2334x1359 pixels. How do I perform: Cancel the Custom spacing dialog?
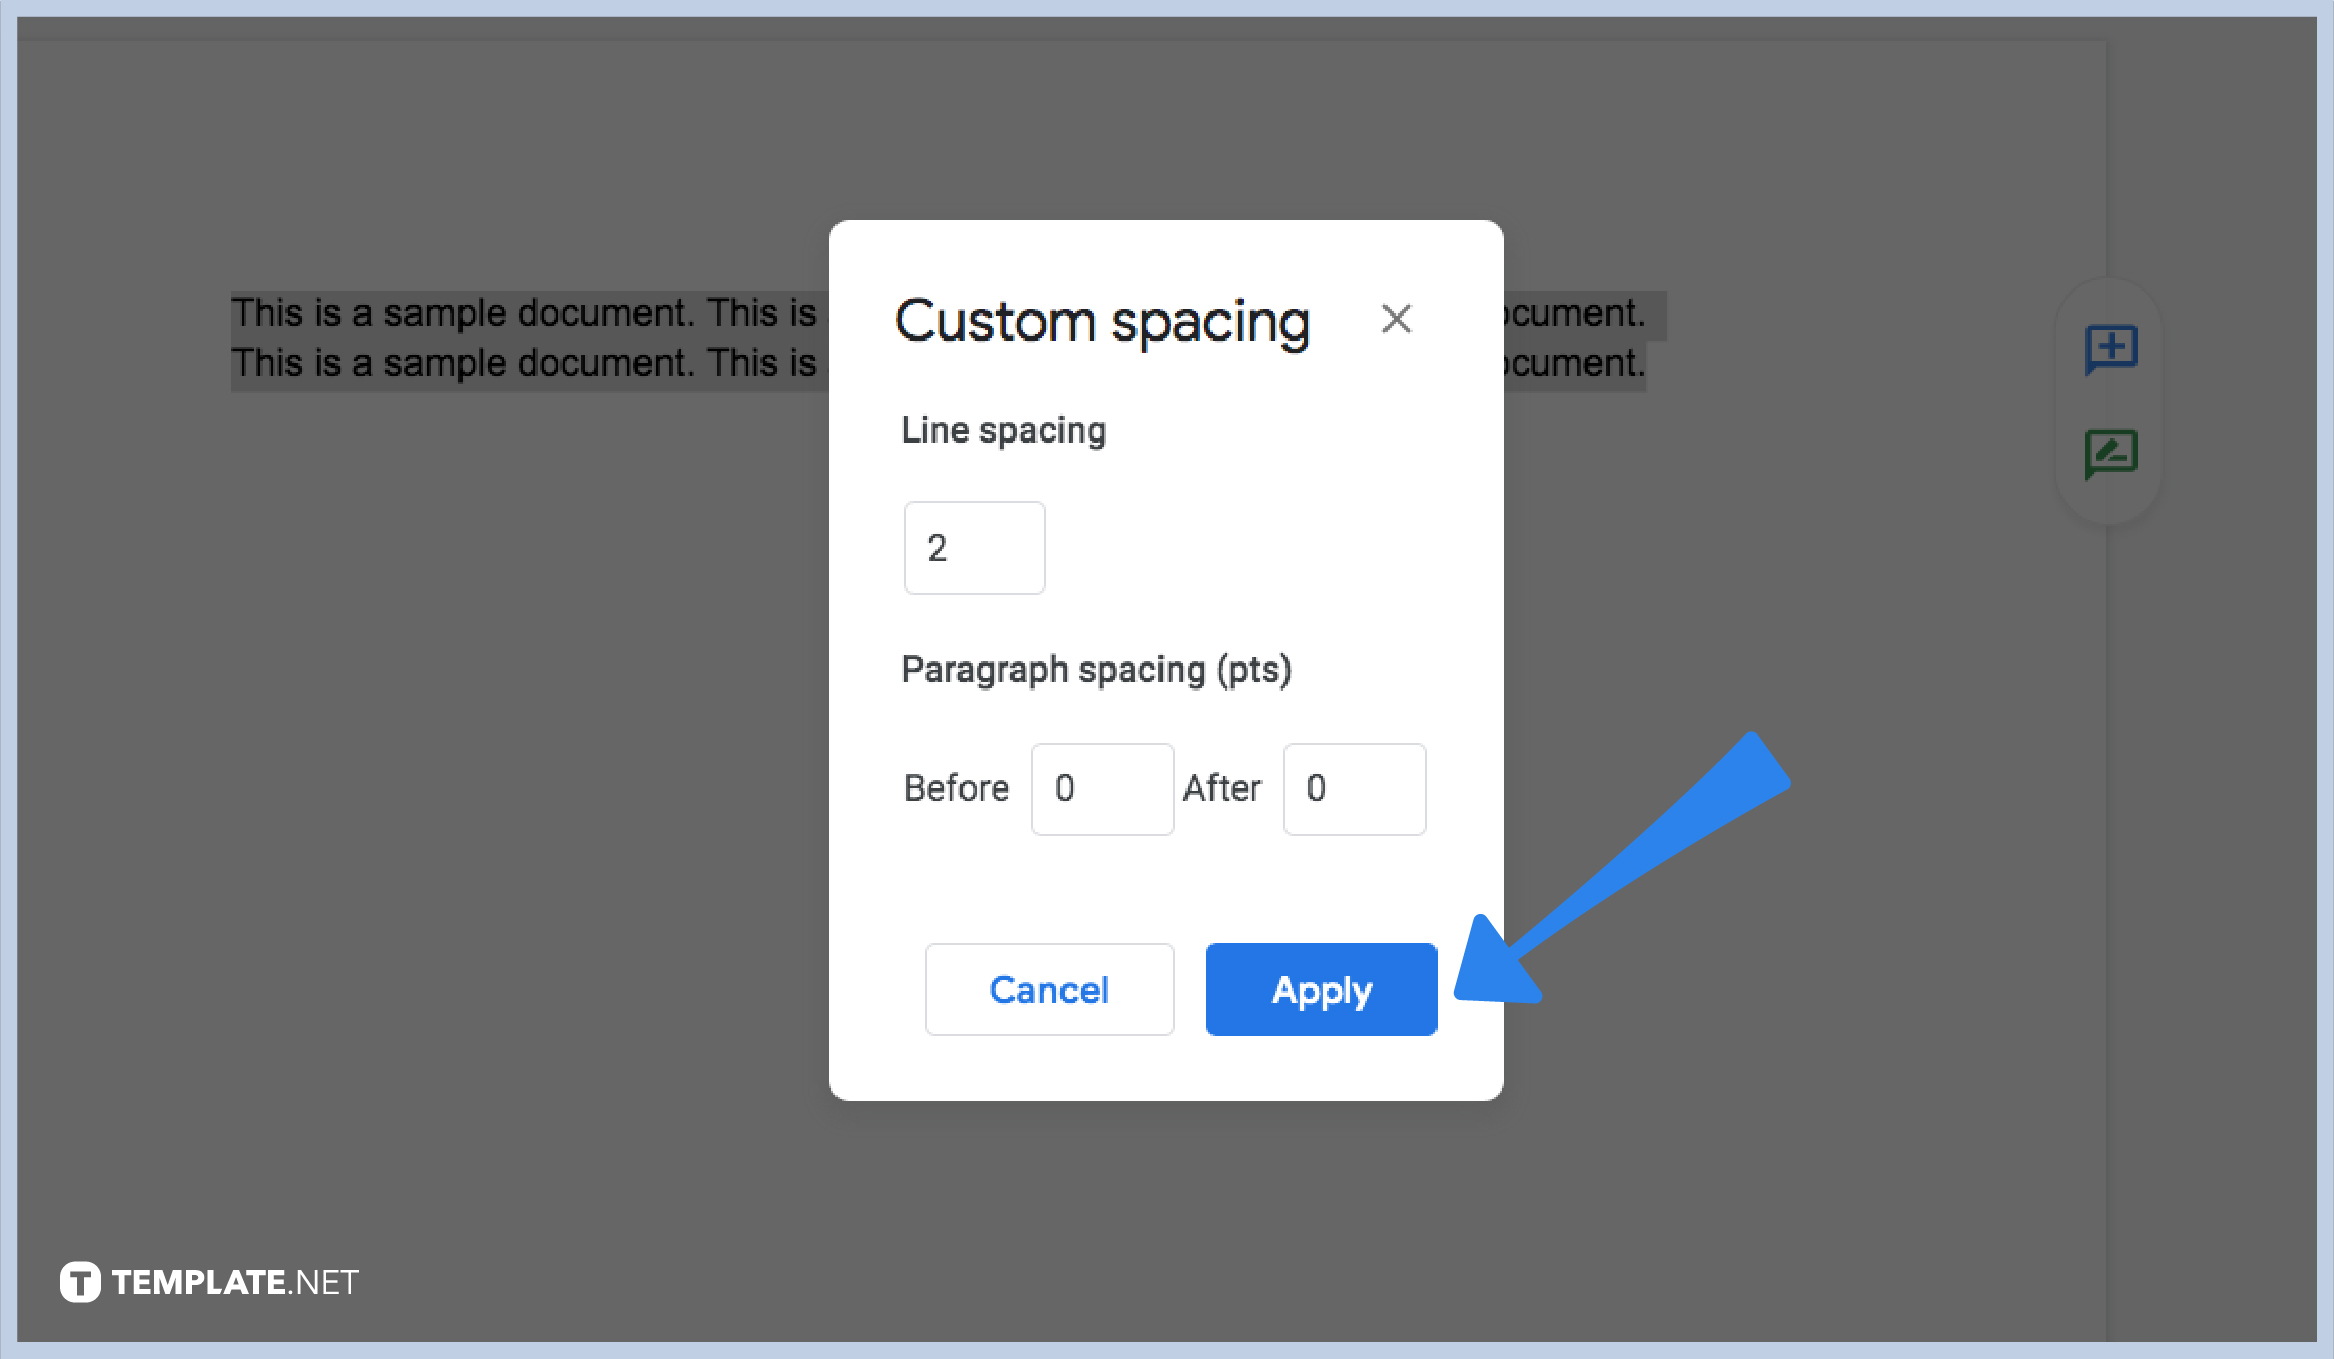[1049, 989]
